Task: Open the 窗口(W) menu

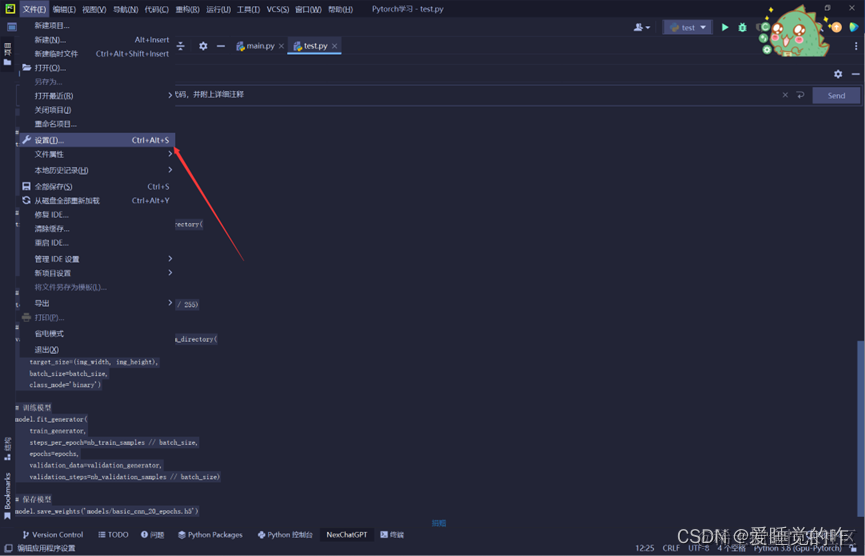Action: [x=308, y=9]
